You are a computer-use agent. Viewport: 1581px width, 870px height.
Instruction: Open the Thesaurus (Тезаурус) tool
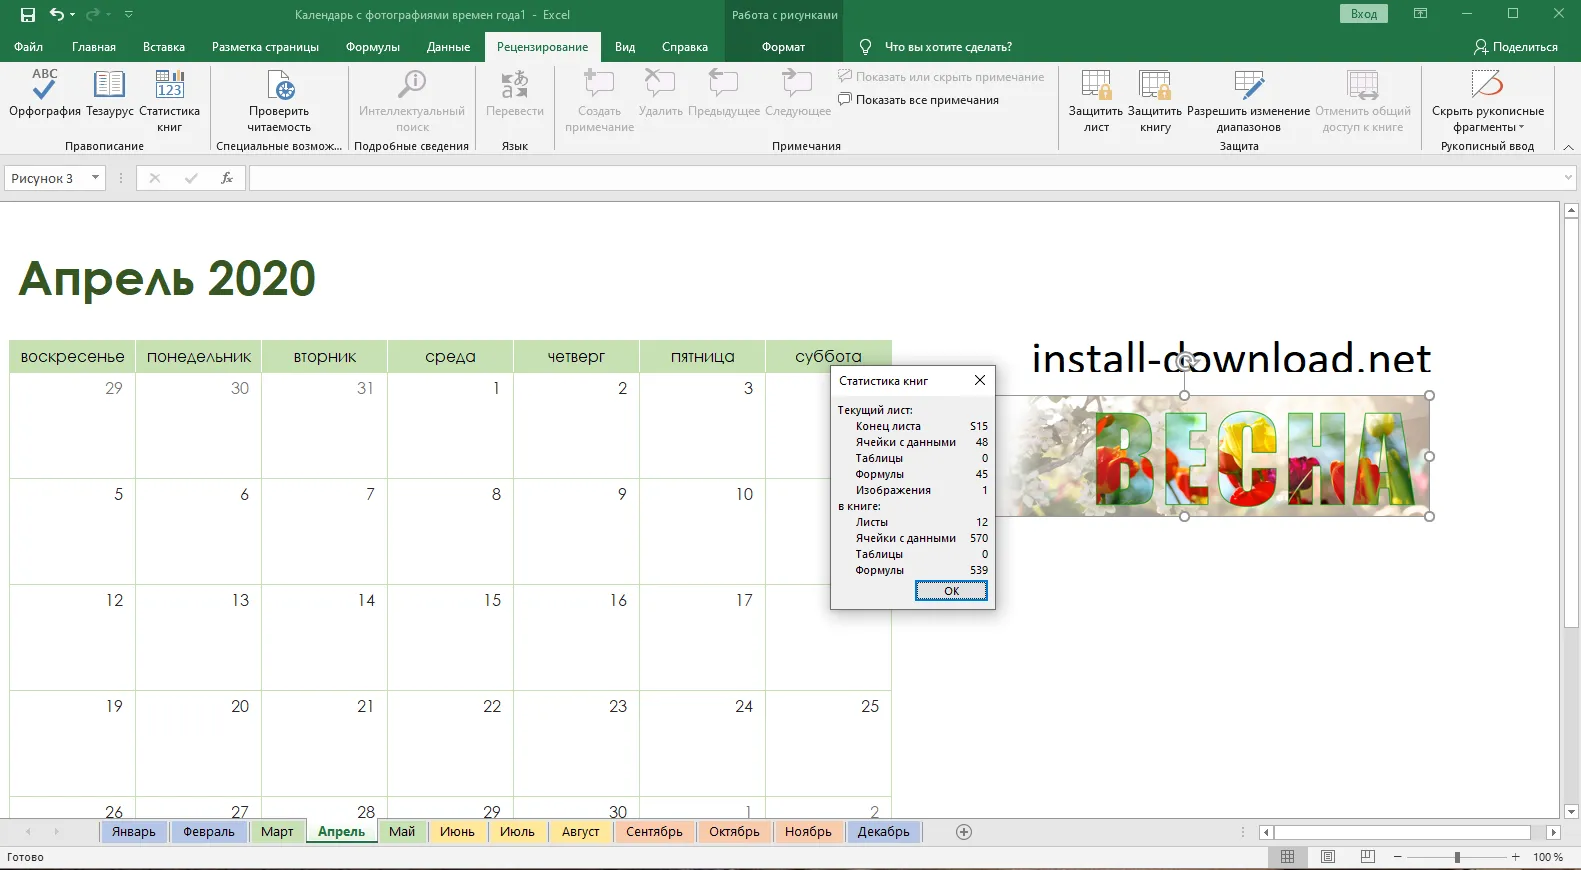[109, 88]
